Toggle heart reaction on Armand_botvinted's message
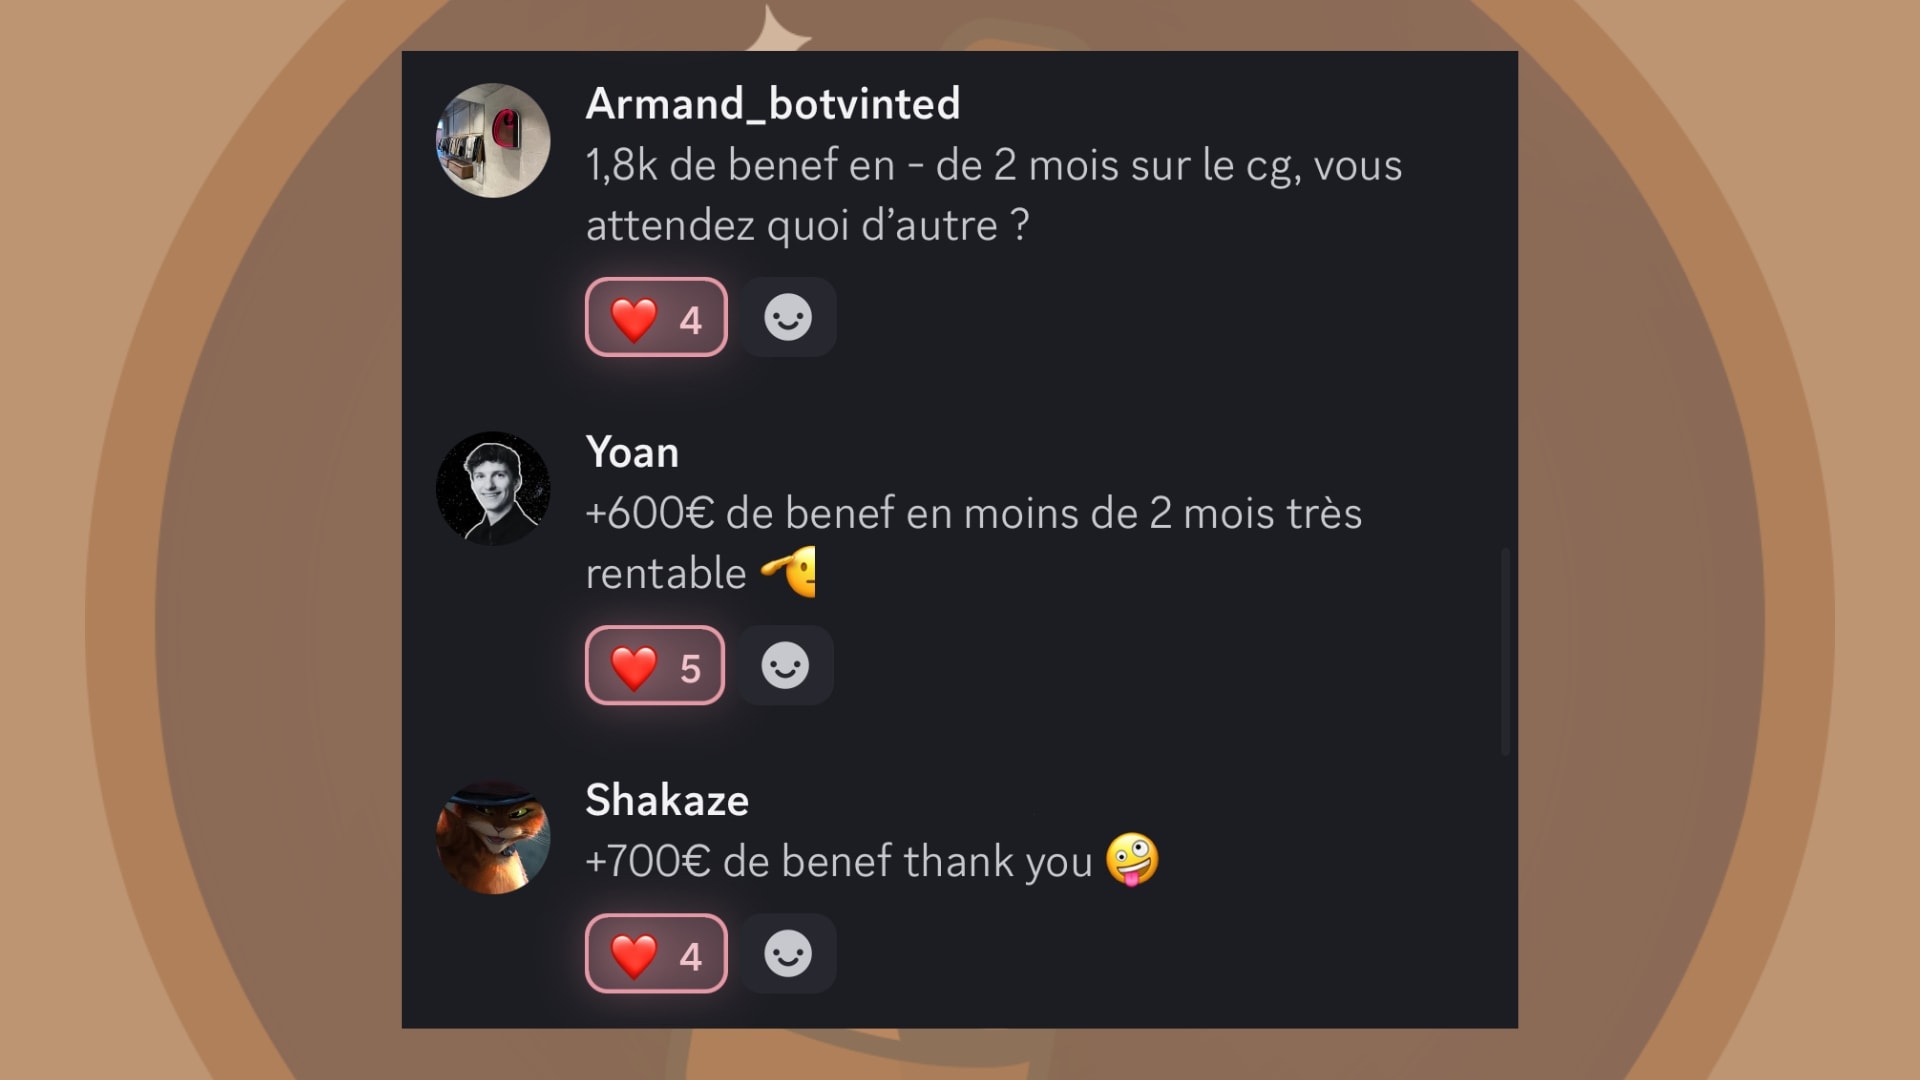This screenshot has height=1080, width=1920. 656,318
